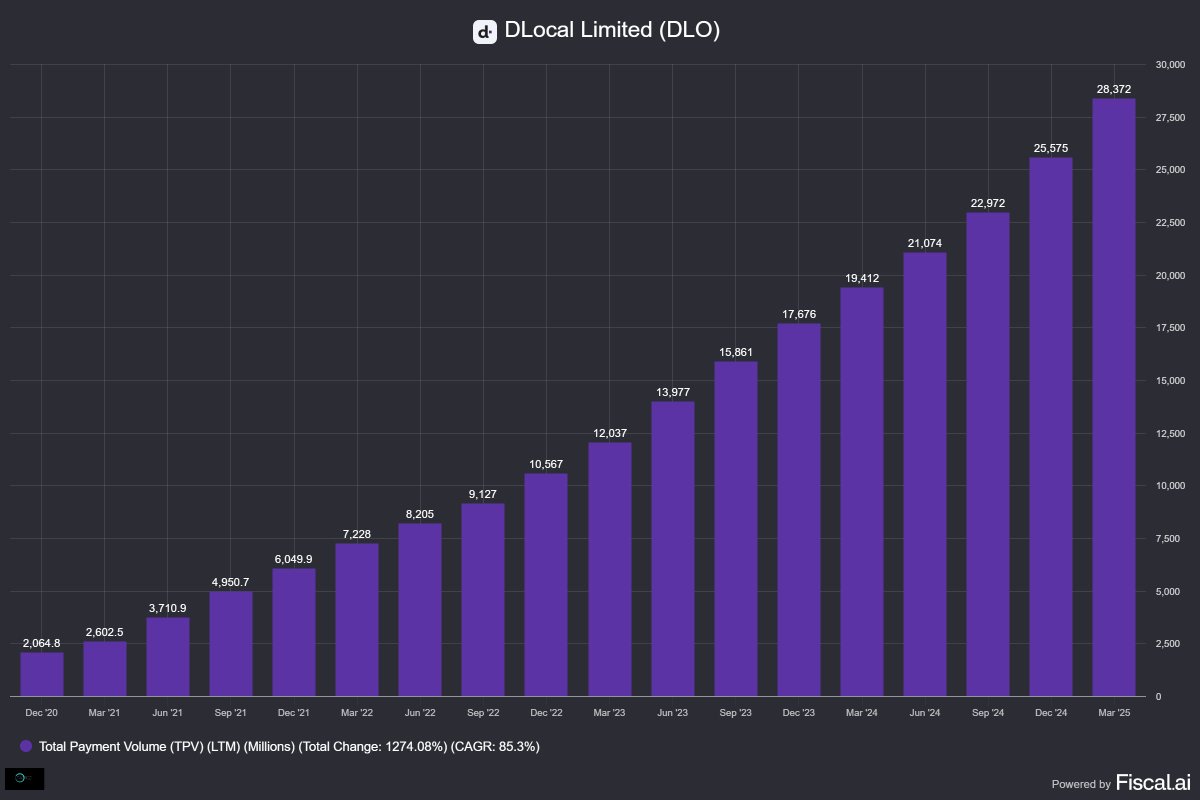
Task: Click the 9,127 value label
Action: pos(483,494)
